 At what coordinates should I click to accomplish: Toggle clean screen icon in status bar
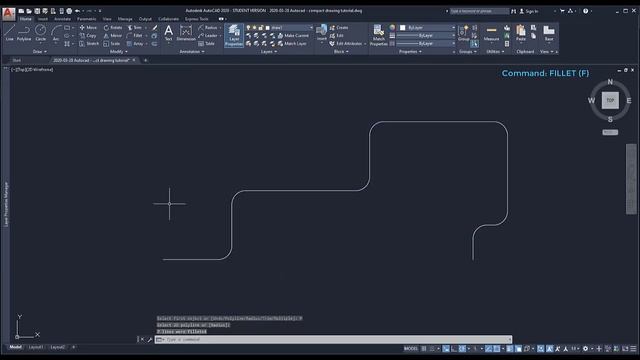[625, 349]
